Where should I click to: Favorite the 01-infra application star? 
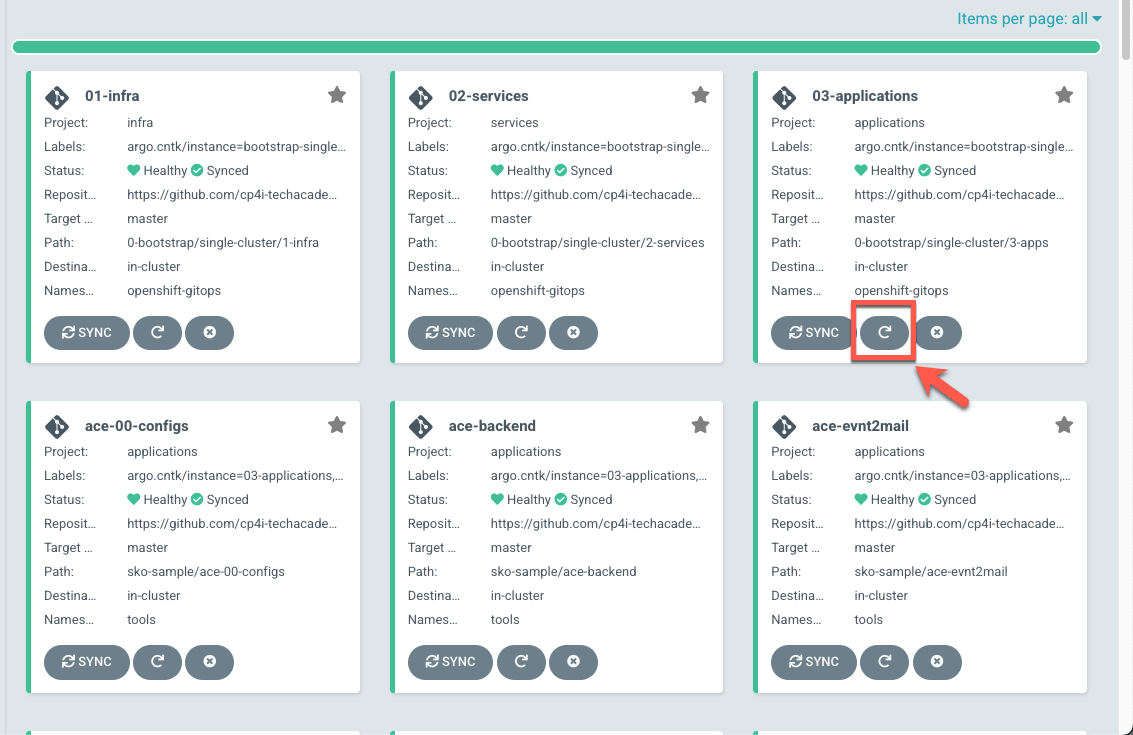pos(337,95)
